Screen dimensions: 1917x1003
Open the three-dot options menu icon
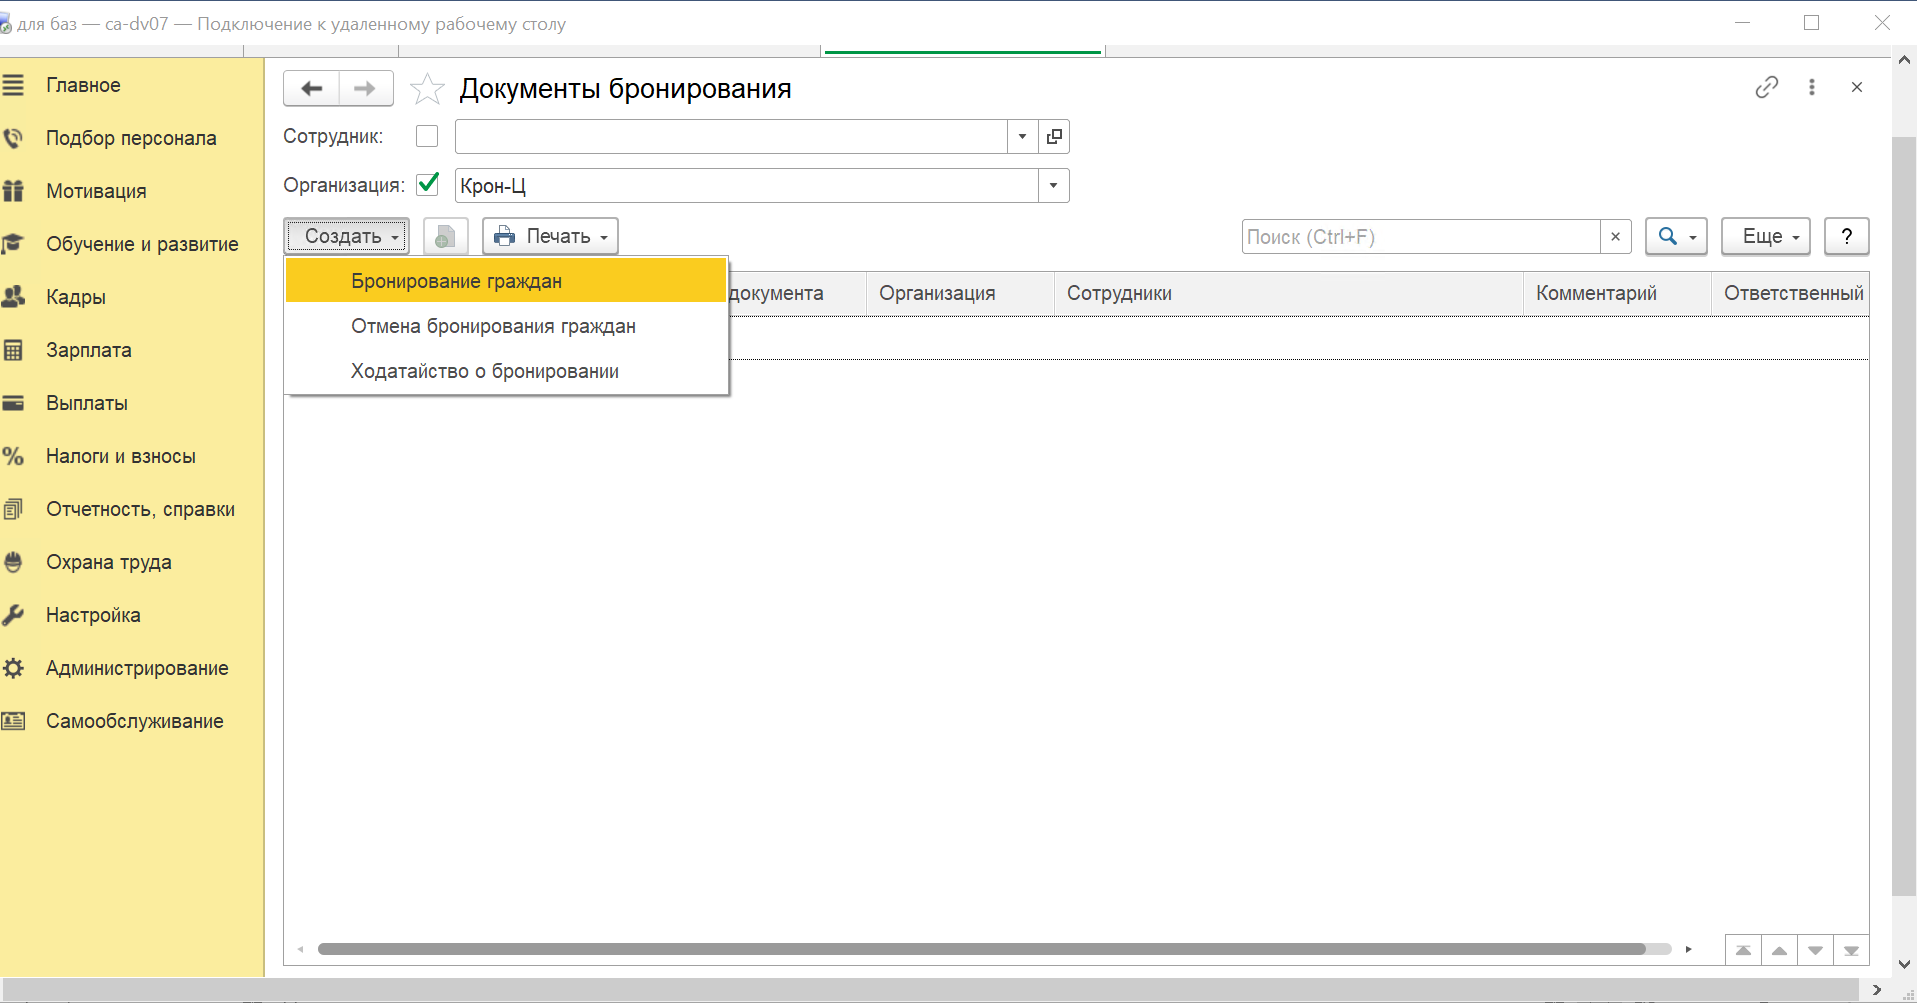pos(1811,87)
